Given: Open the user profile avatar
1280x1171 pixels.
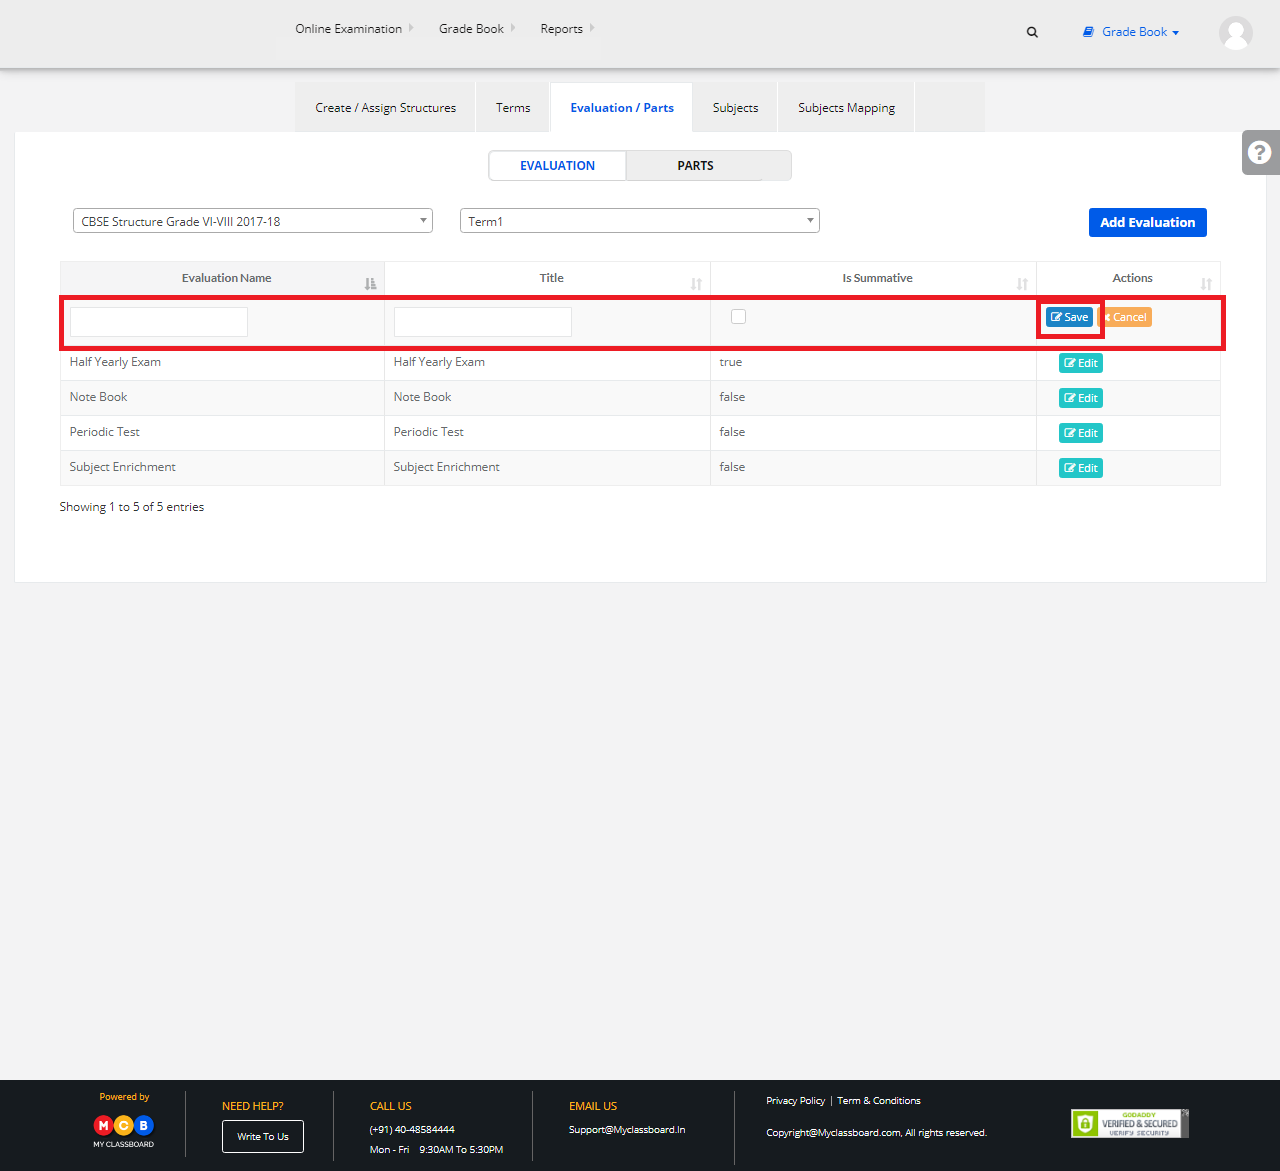Looking at the screenshot, I should coord(1236,33).
